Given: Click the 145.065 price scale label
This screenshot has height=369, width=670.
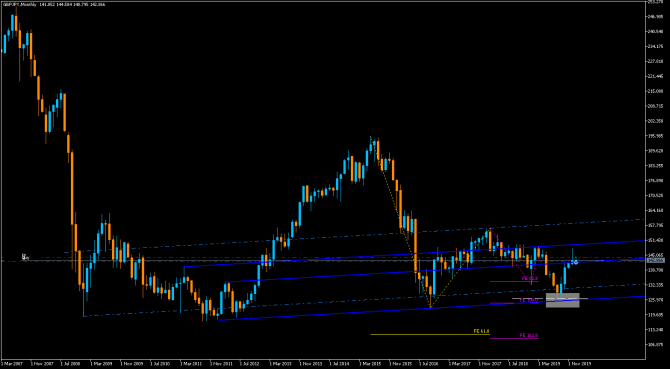Looking at the screenshot, I should click(656, 255).
